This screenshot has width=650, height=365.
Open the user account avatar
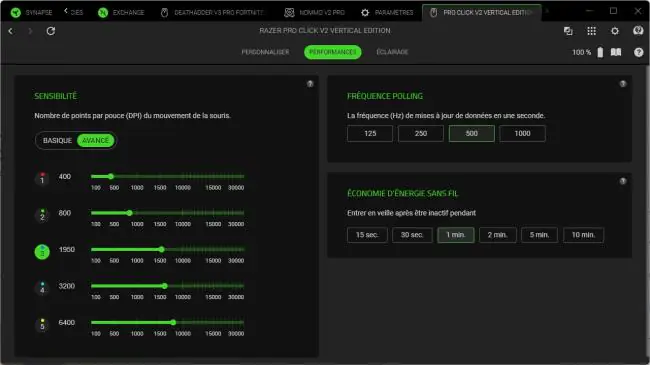(638, 31)
